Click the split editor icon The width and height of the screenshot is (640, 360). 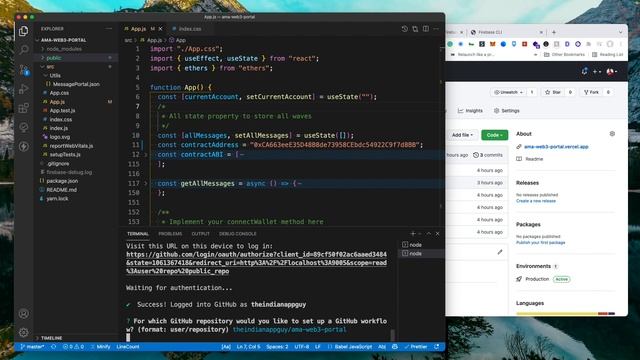coord(426,29)
